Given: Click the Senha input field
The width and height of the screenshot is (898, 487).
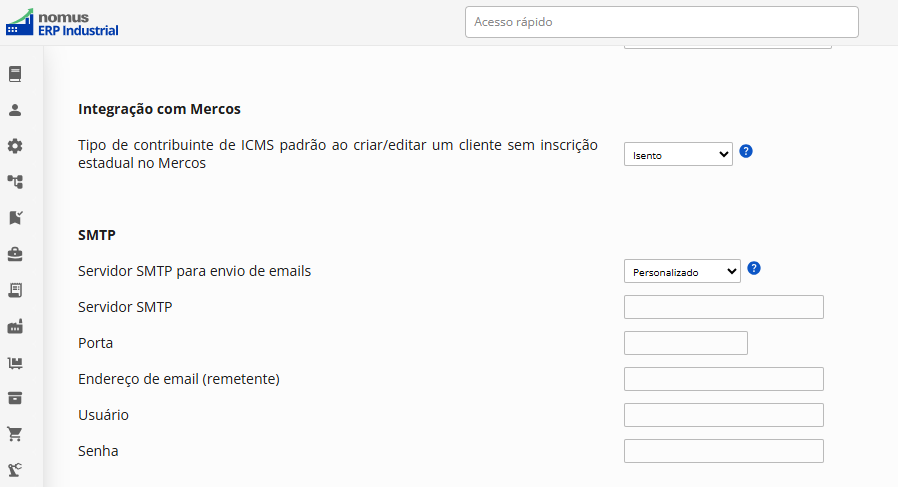Looking at the screenshot, I should (x=724, y=451).
